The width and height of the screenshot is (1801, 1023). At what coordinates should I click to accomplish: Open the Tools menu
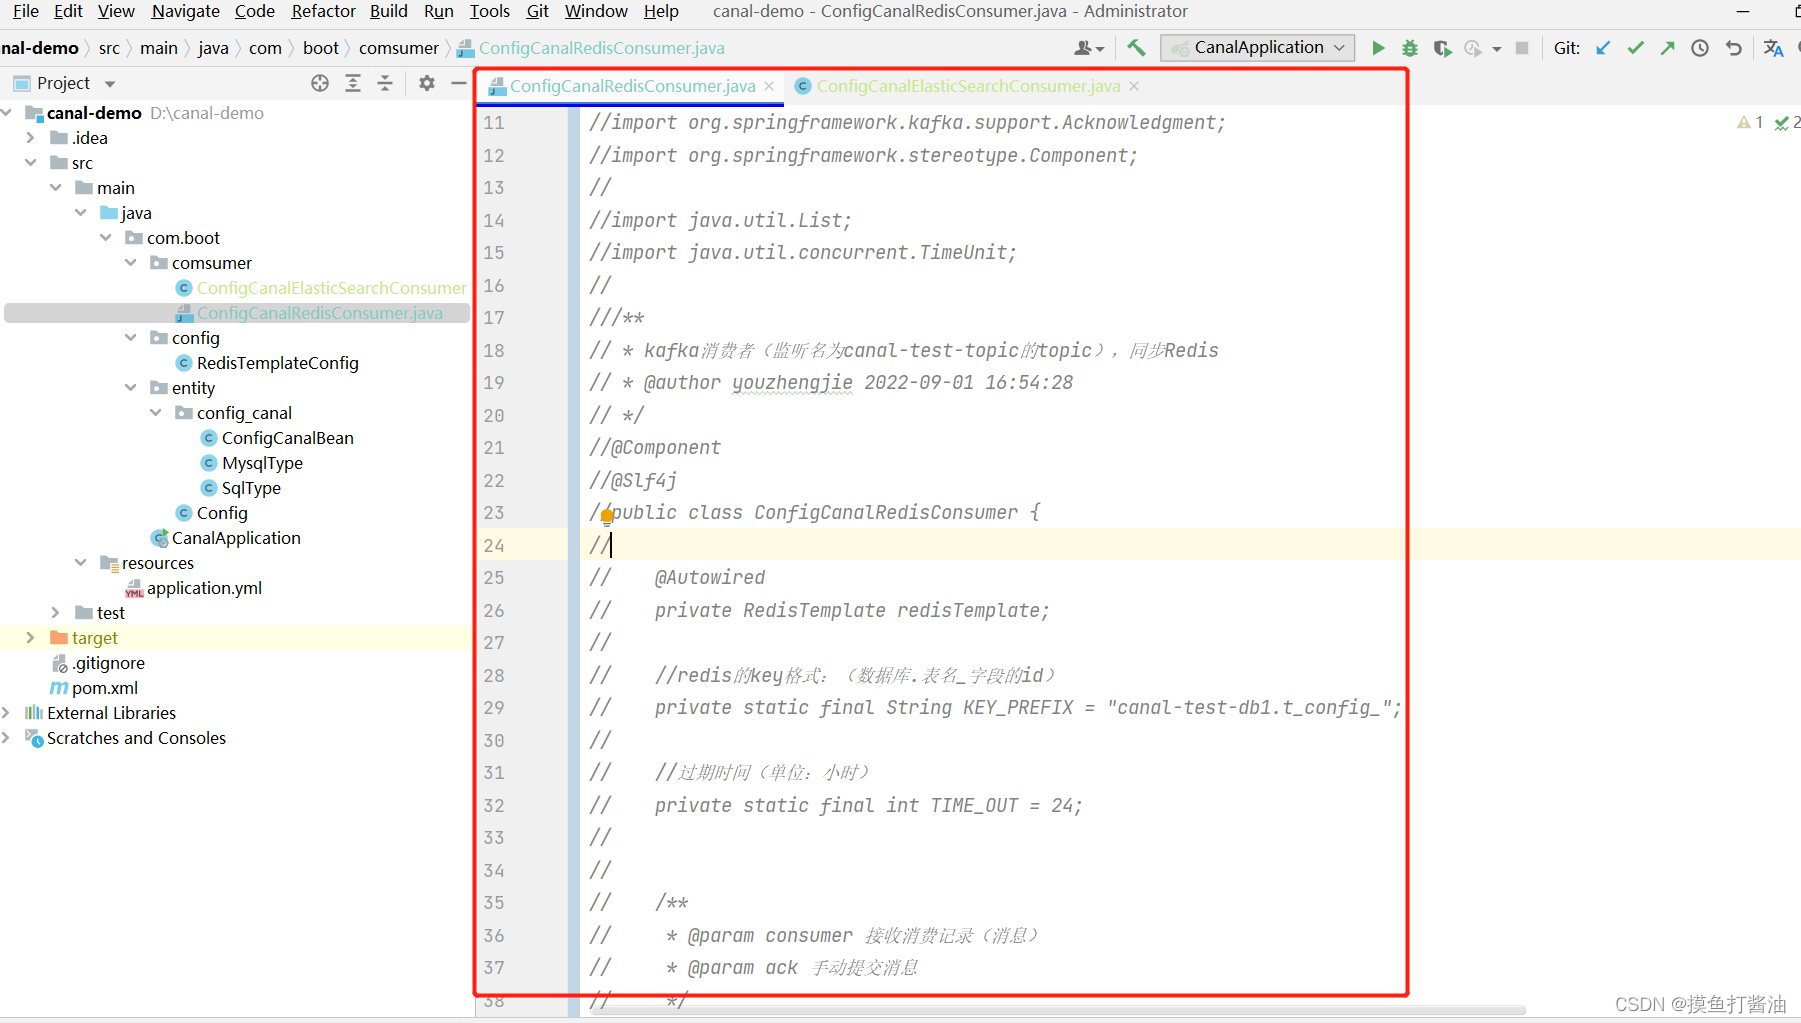[489, 11]
